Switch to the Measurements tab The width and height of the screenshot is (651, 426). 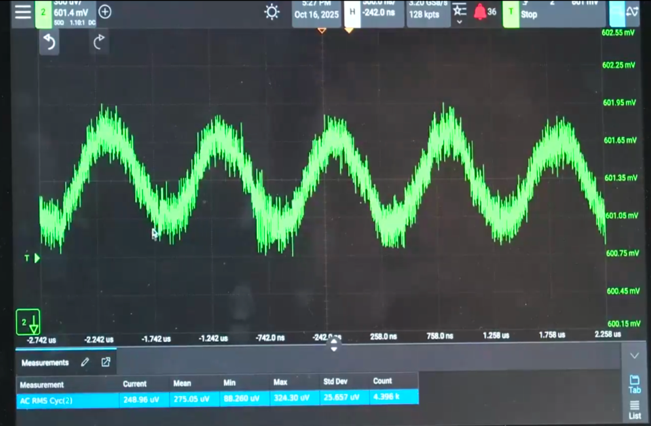click(45, 363)
